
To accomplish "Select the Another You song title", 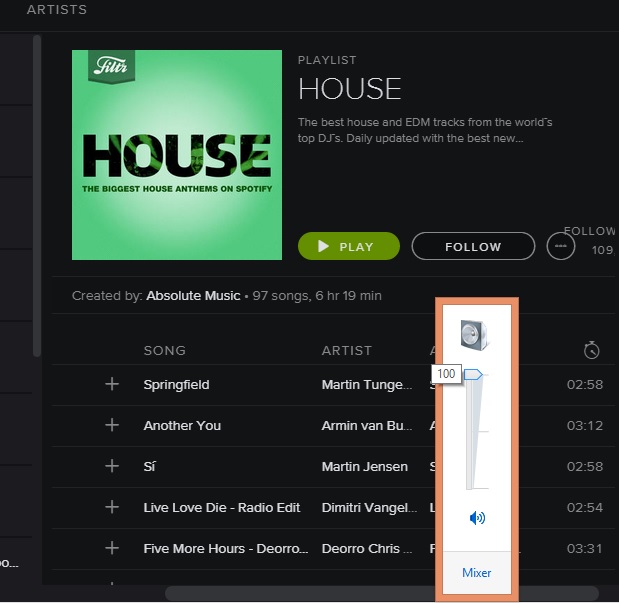I will [x=182, y=426].
